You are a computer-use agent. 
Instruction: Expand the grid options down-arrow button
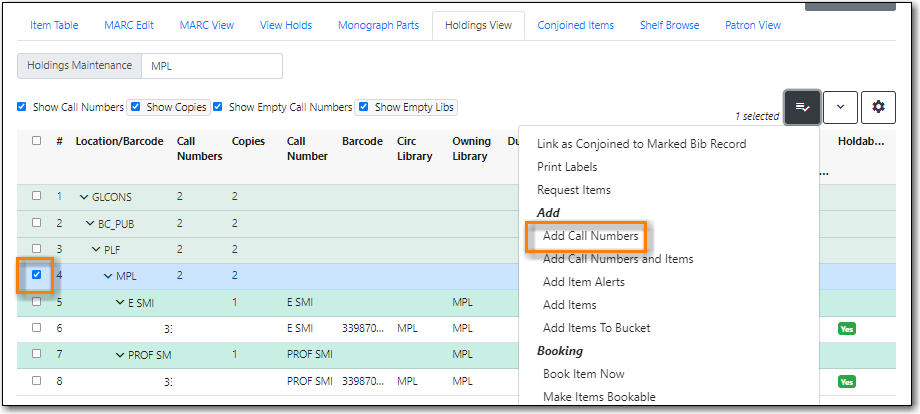[840, 107]
